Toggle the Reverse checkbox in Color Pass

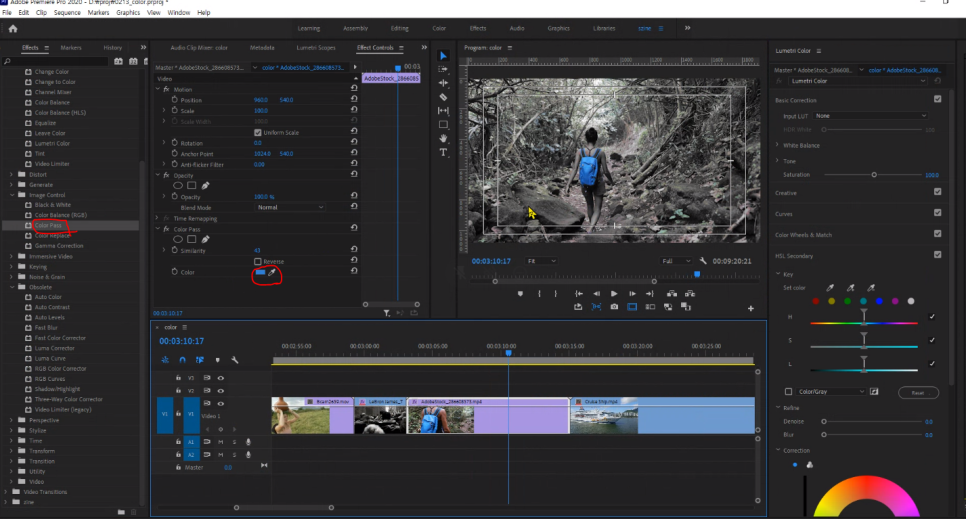[x=258, y=261]
